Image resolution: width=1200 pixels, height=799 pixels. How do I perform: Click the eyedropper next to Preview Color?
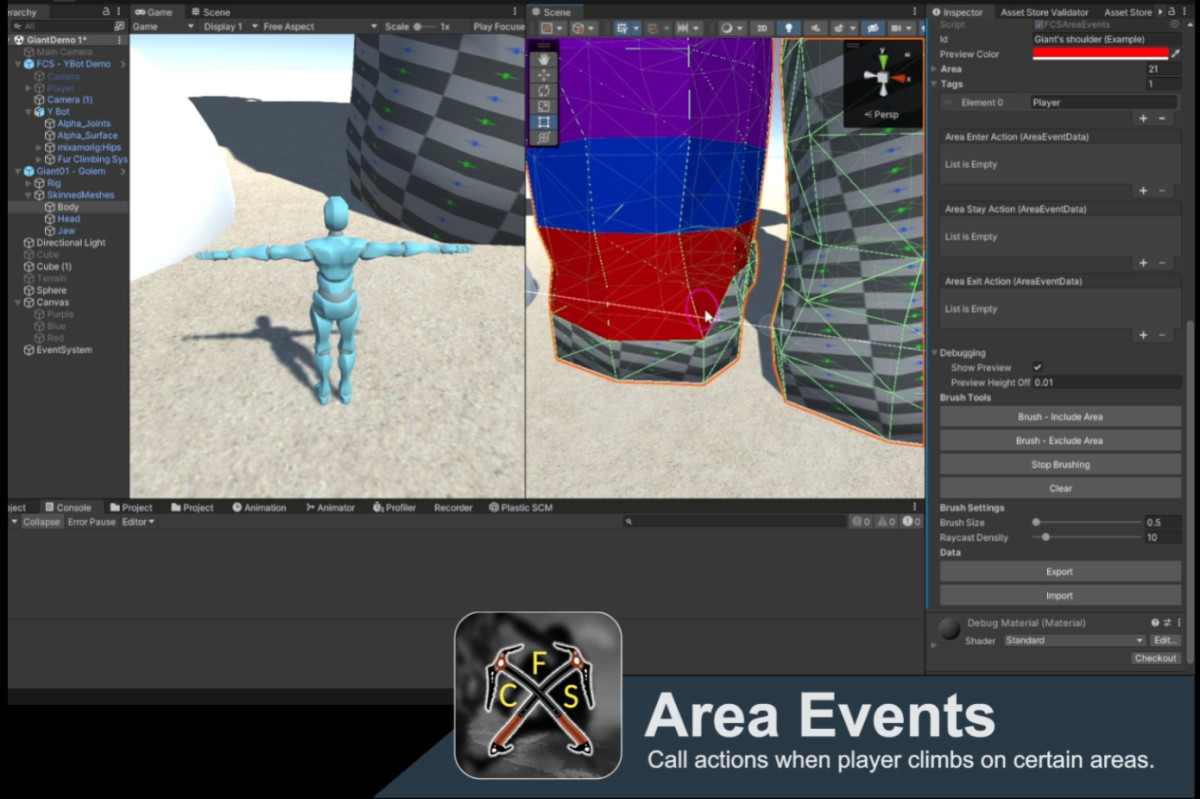point(1176,54)
